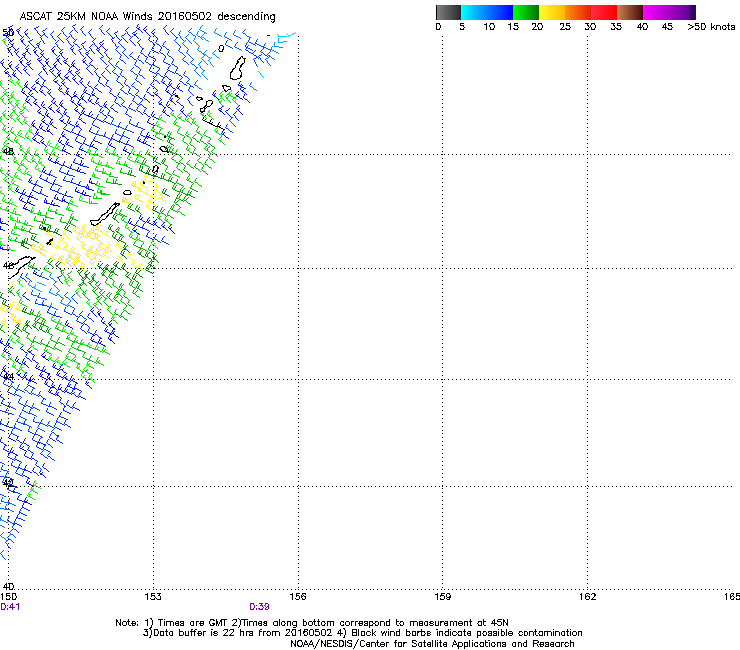Click the note 'Data buffer is 22 hrs from 20160502'

(x=242, y=633)
